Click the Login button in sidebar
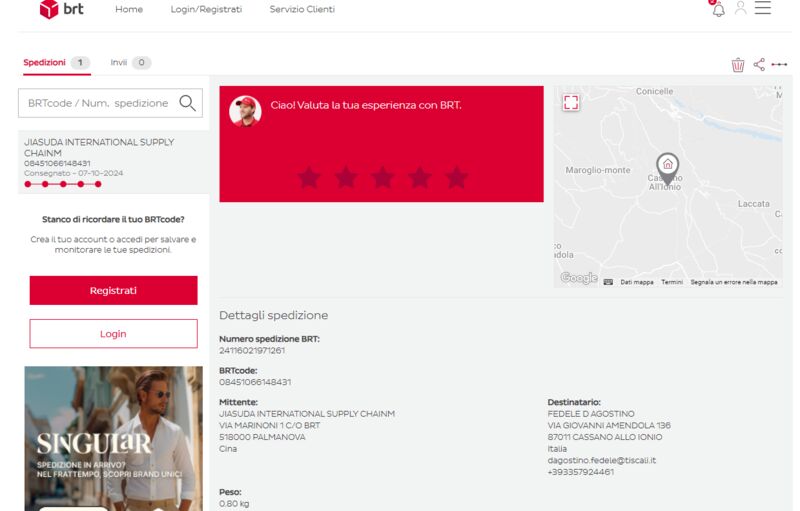This screenshot has width=800, height=511. [113, 334]
